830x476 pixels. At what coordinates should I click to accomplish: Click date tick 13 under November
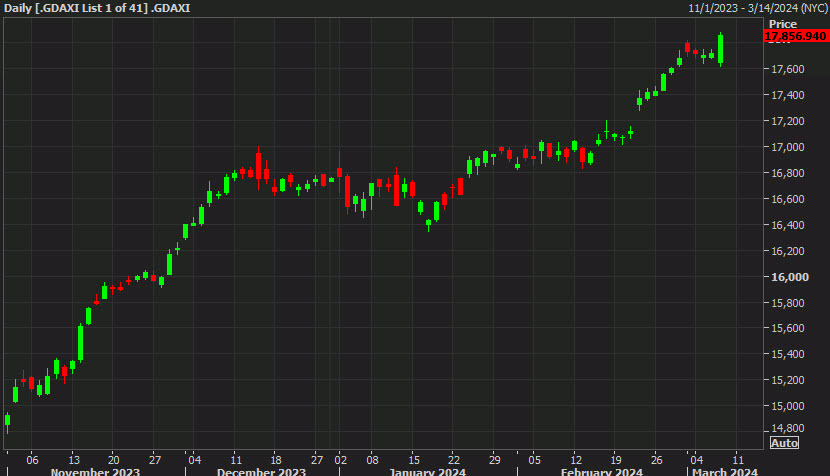point(74,460)
